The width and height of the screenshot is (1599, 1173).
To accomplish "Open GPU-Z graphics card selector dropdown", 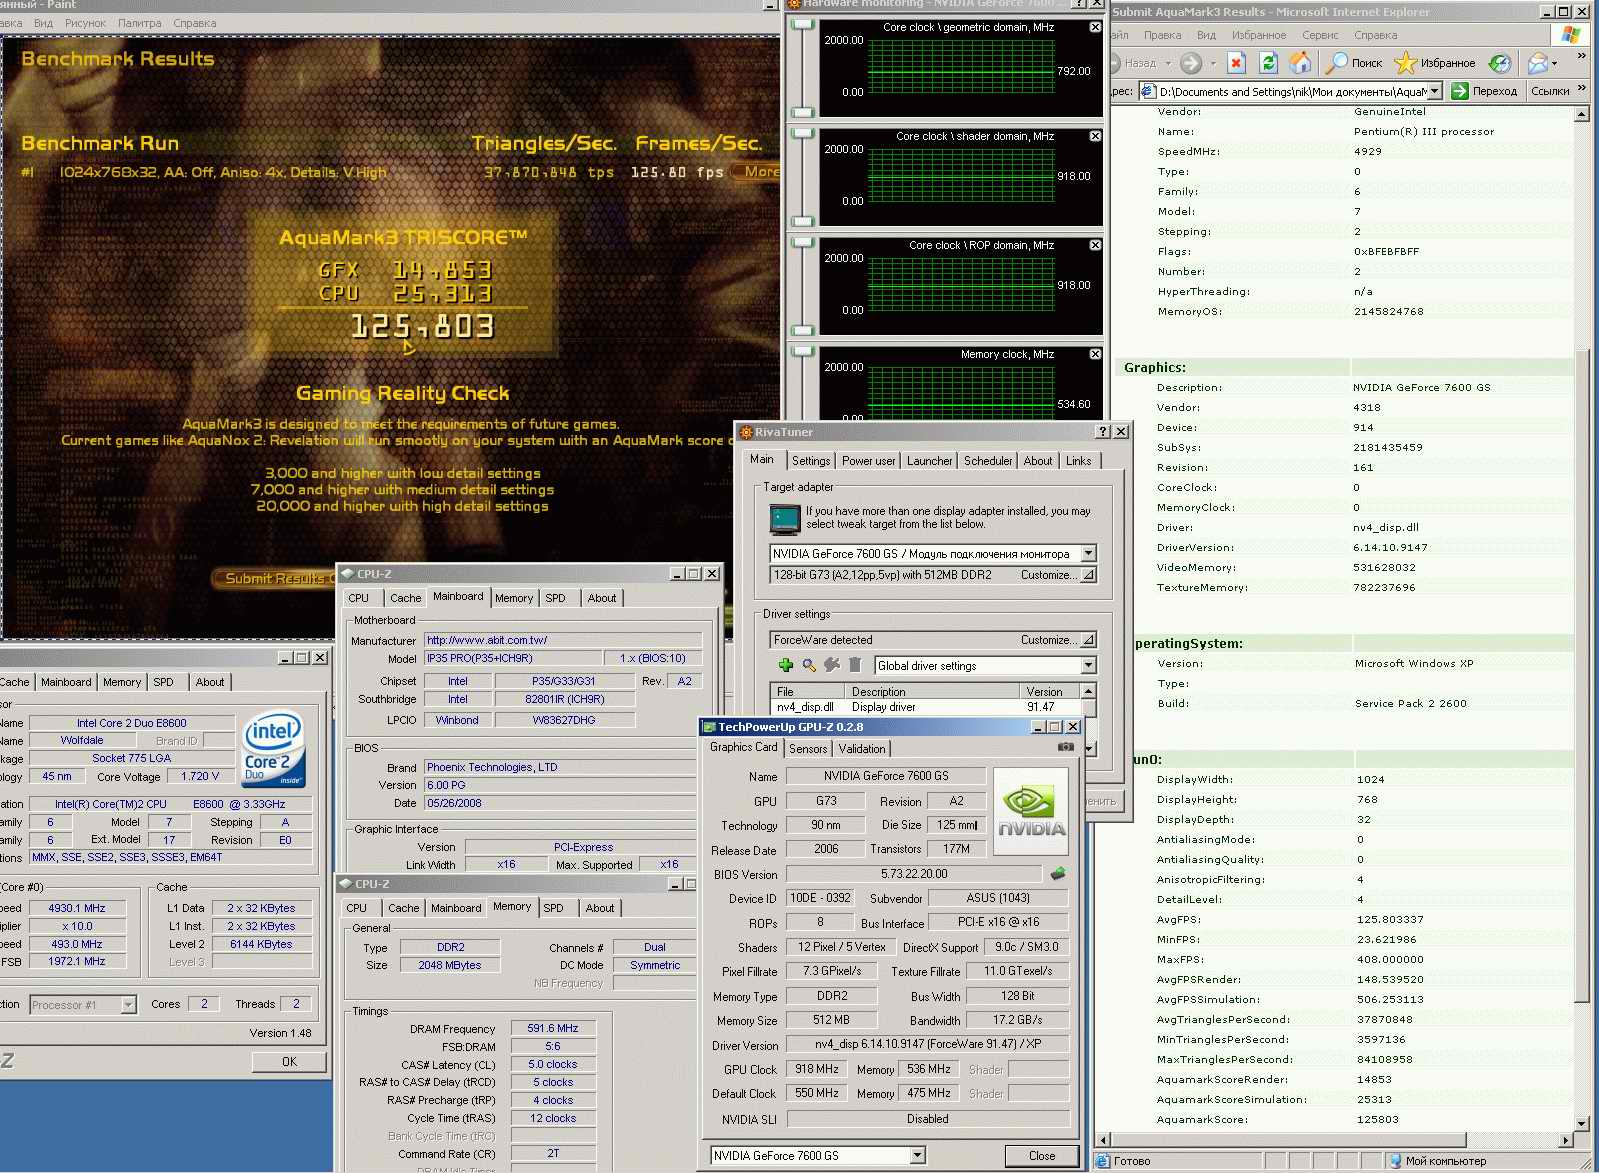I will tap(917, 1155).
